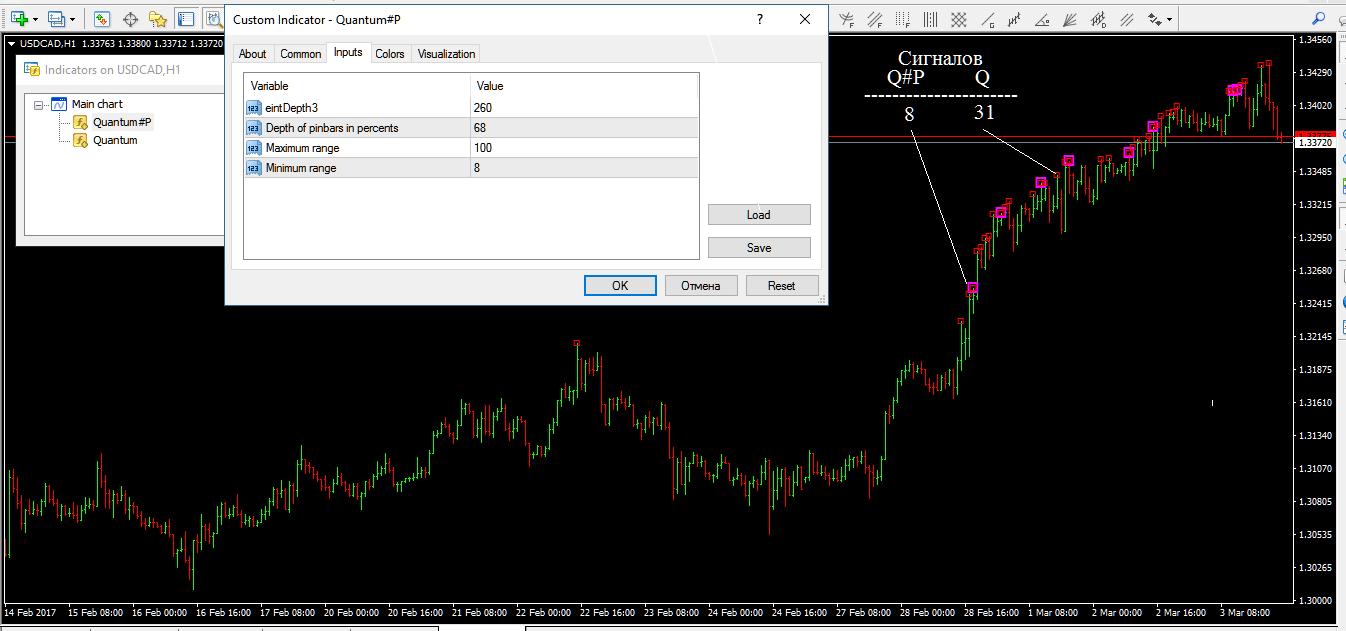
Task: Select the Fibonacci Time Zones dotted tool
Action: [903, 19]
